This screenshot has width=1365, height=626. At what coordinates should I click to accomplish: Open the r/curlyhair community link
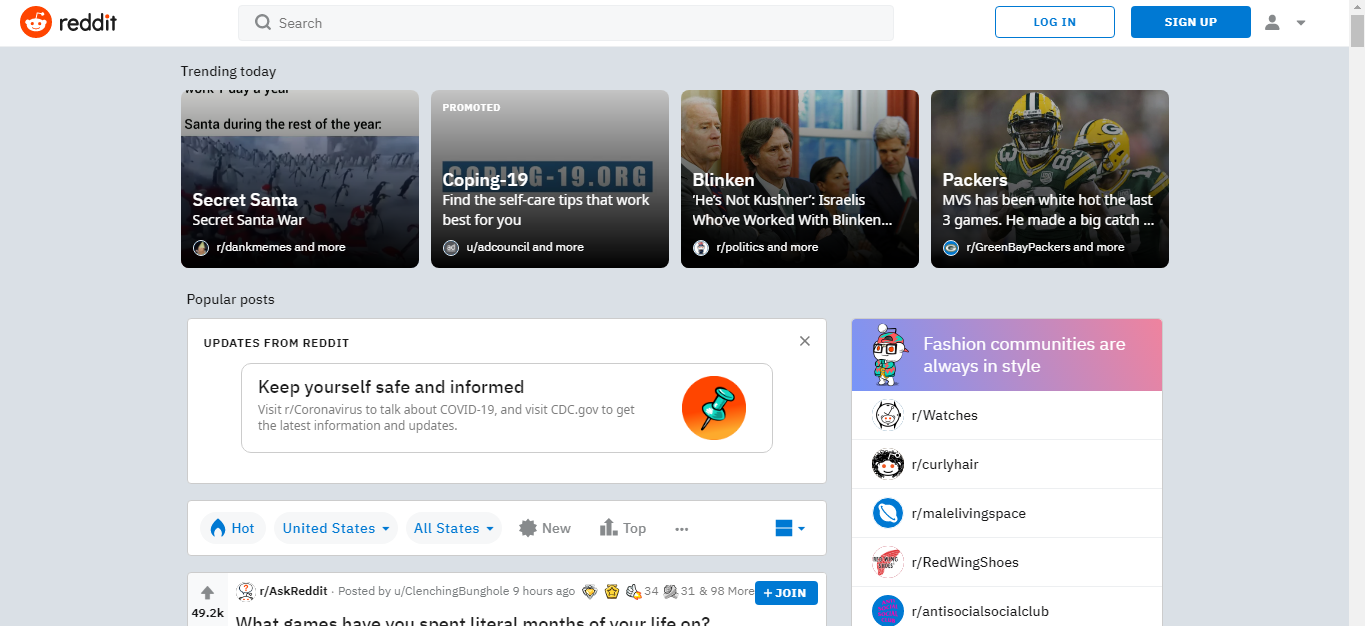click(x=947, y=464)
